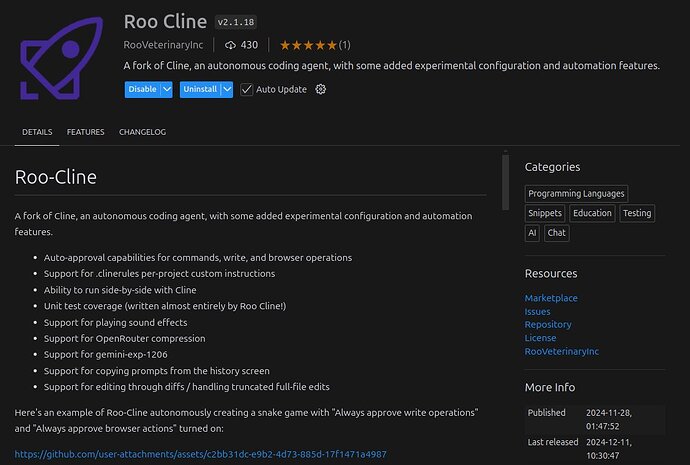Click the Uninstall button
The height and width of the screenshot is (465, 690).
[x=200, y=89]
